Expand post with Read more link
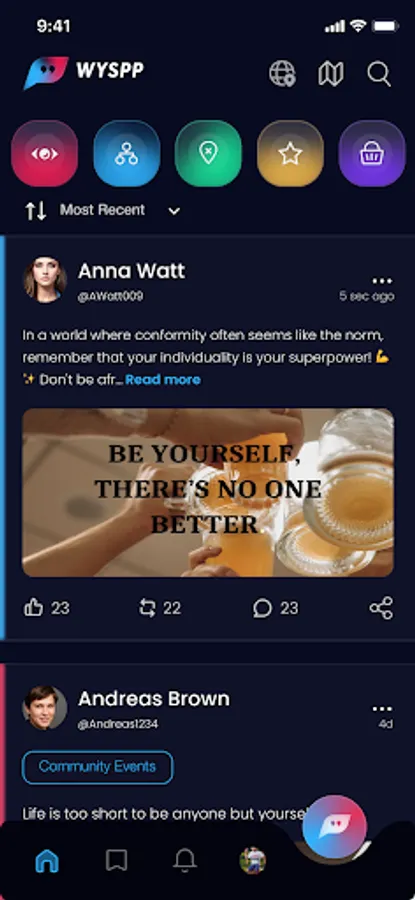 point(163,379)
